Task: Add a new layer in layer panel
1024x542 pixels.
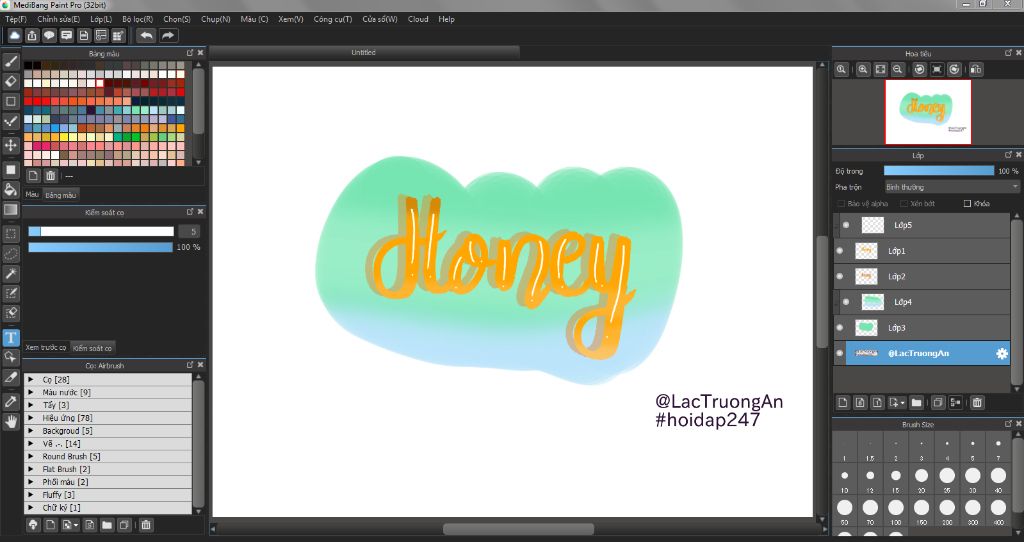Action: [x=842, y=402]
